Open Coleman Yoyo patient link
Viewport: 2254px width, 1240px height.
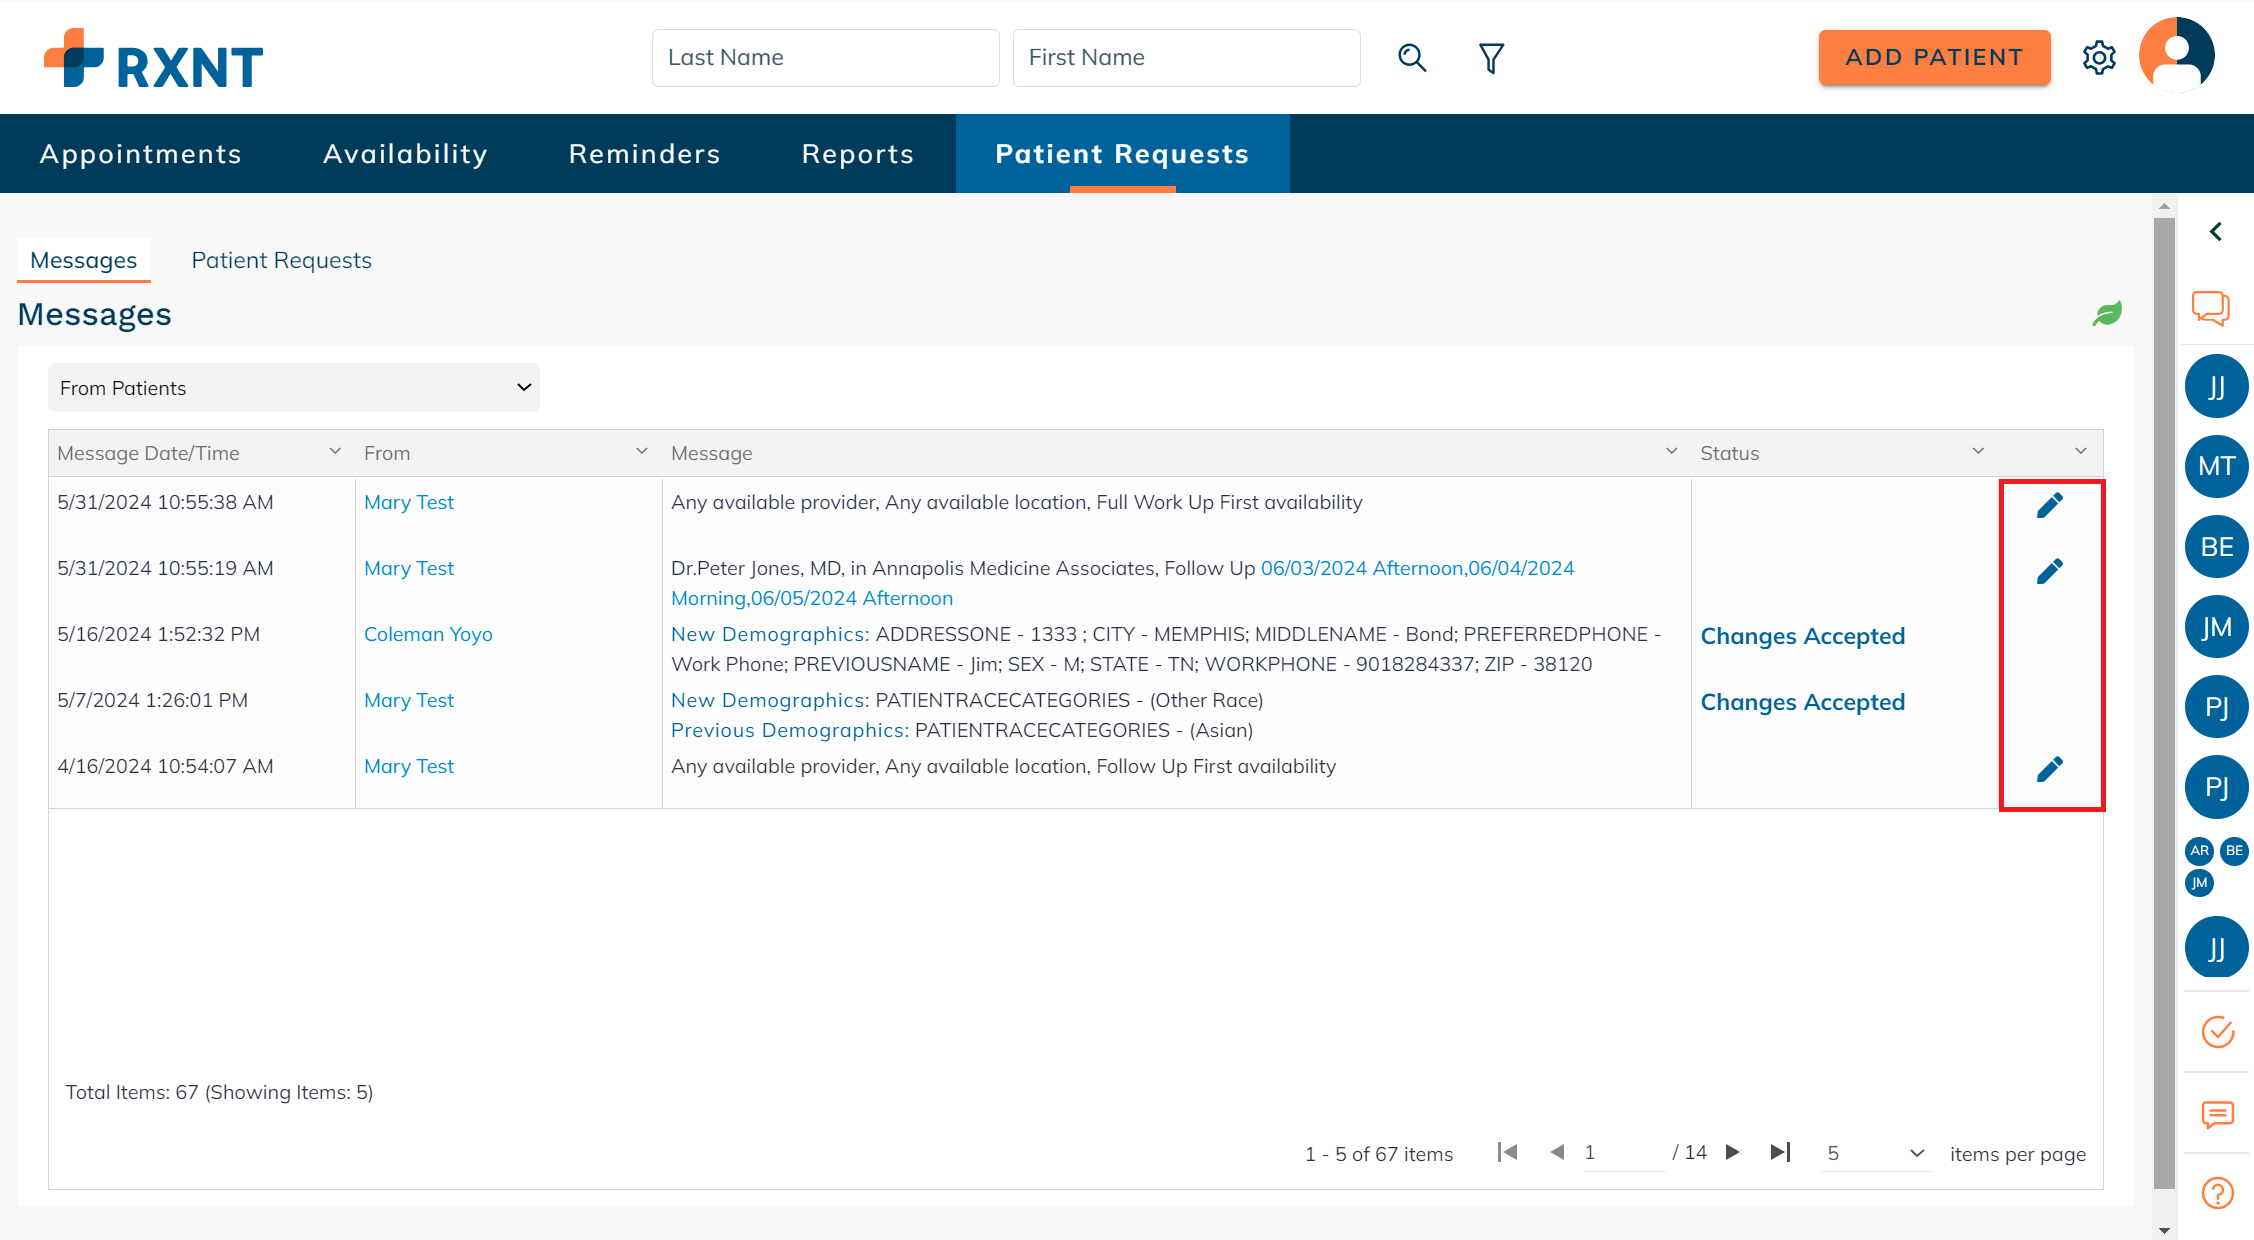click(428, 634)
